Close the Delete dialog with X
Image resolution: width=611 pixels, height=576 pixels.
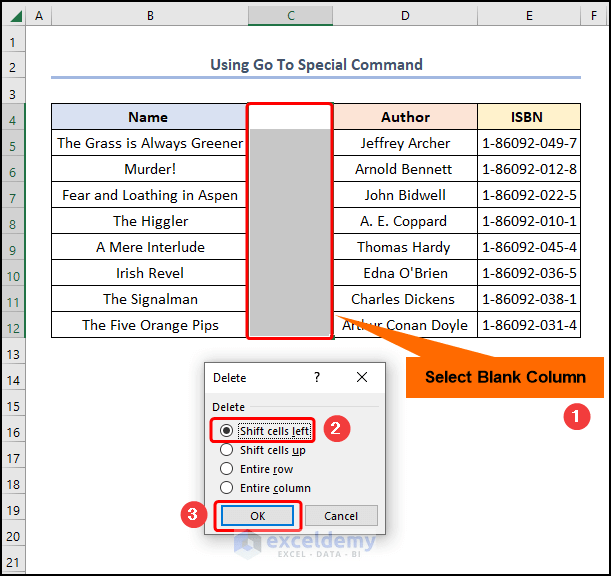[x=362, y=377]
